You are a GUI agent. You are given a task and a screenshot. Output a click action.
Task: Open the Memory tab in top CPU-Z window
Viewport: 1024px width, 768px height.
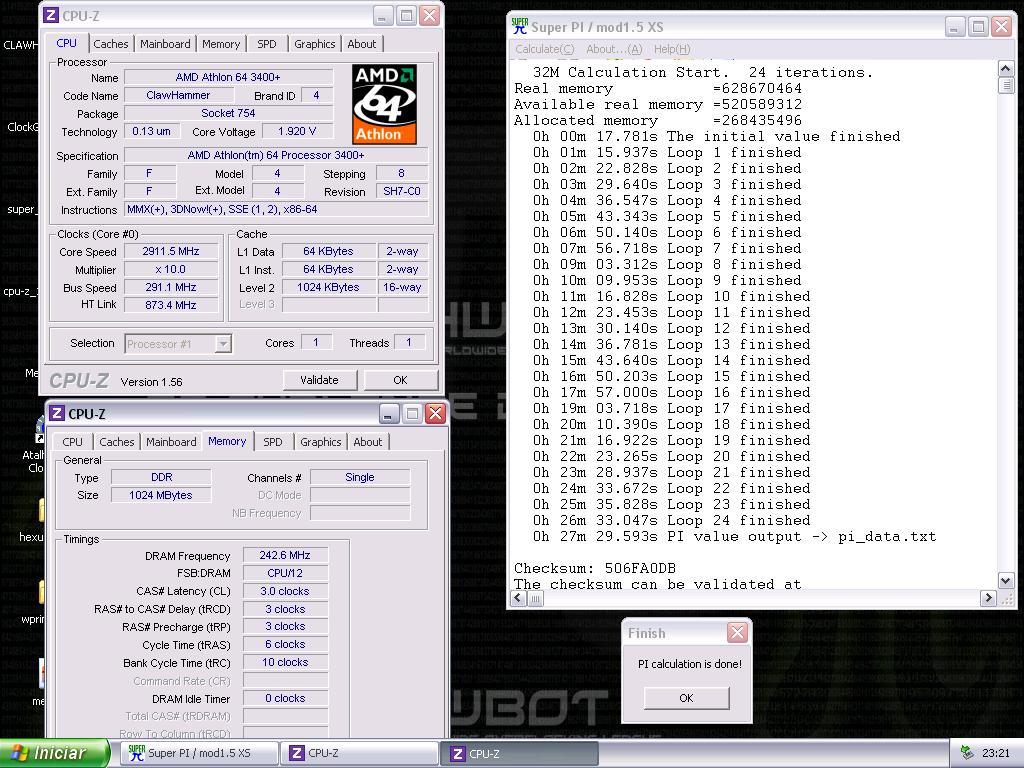coord(221,44)
